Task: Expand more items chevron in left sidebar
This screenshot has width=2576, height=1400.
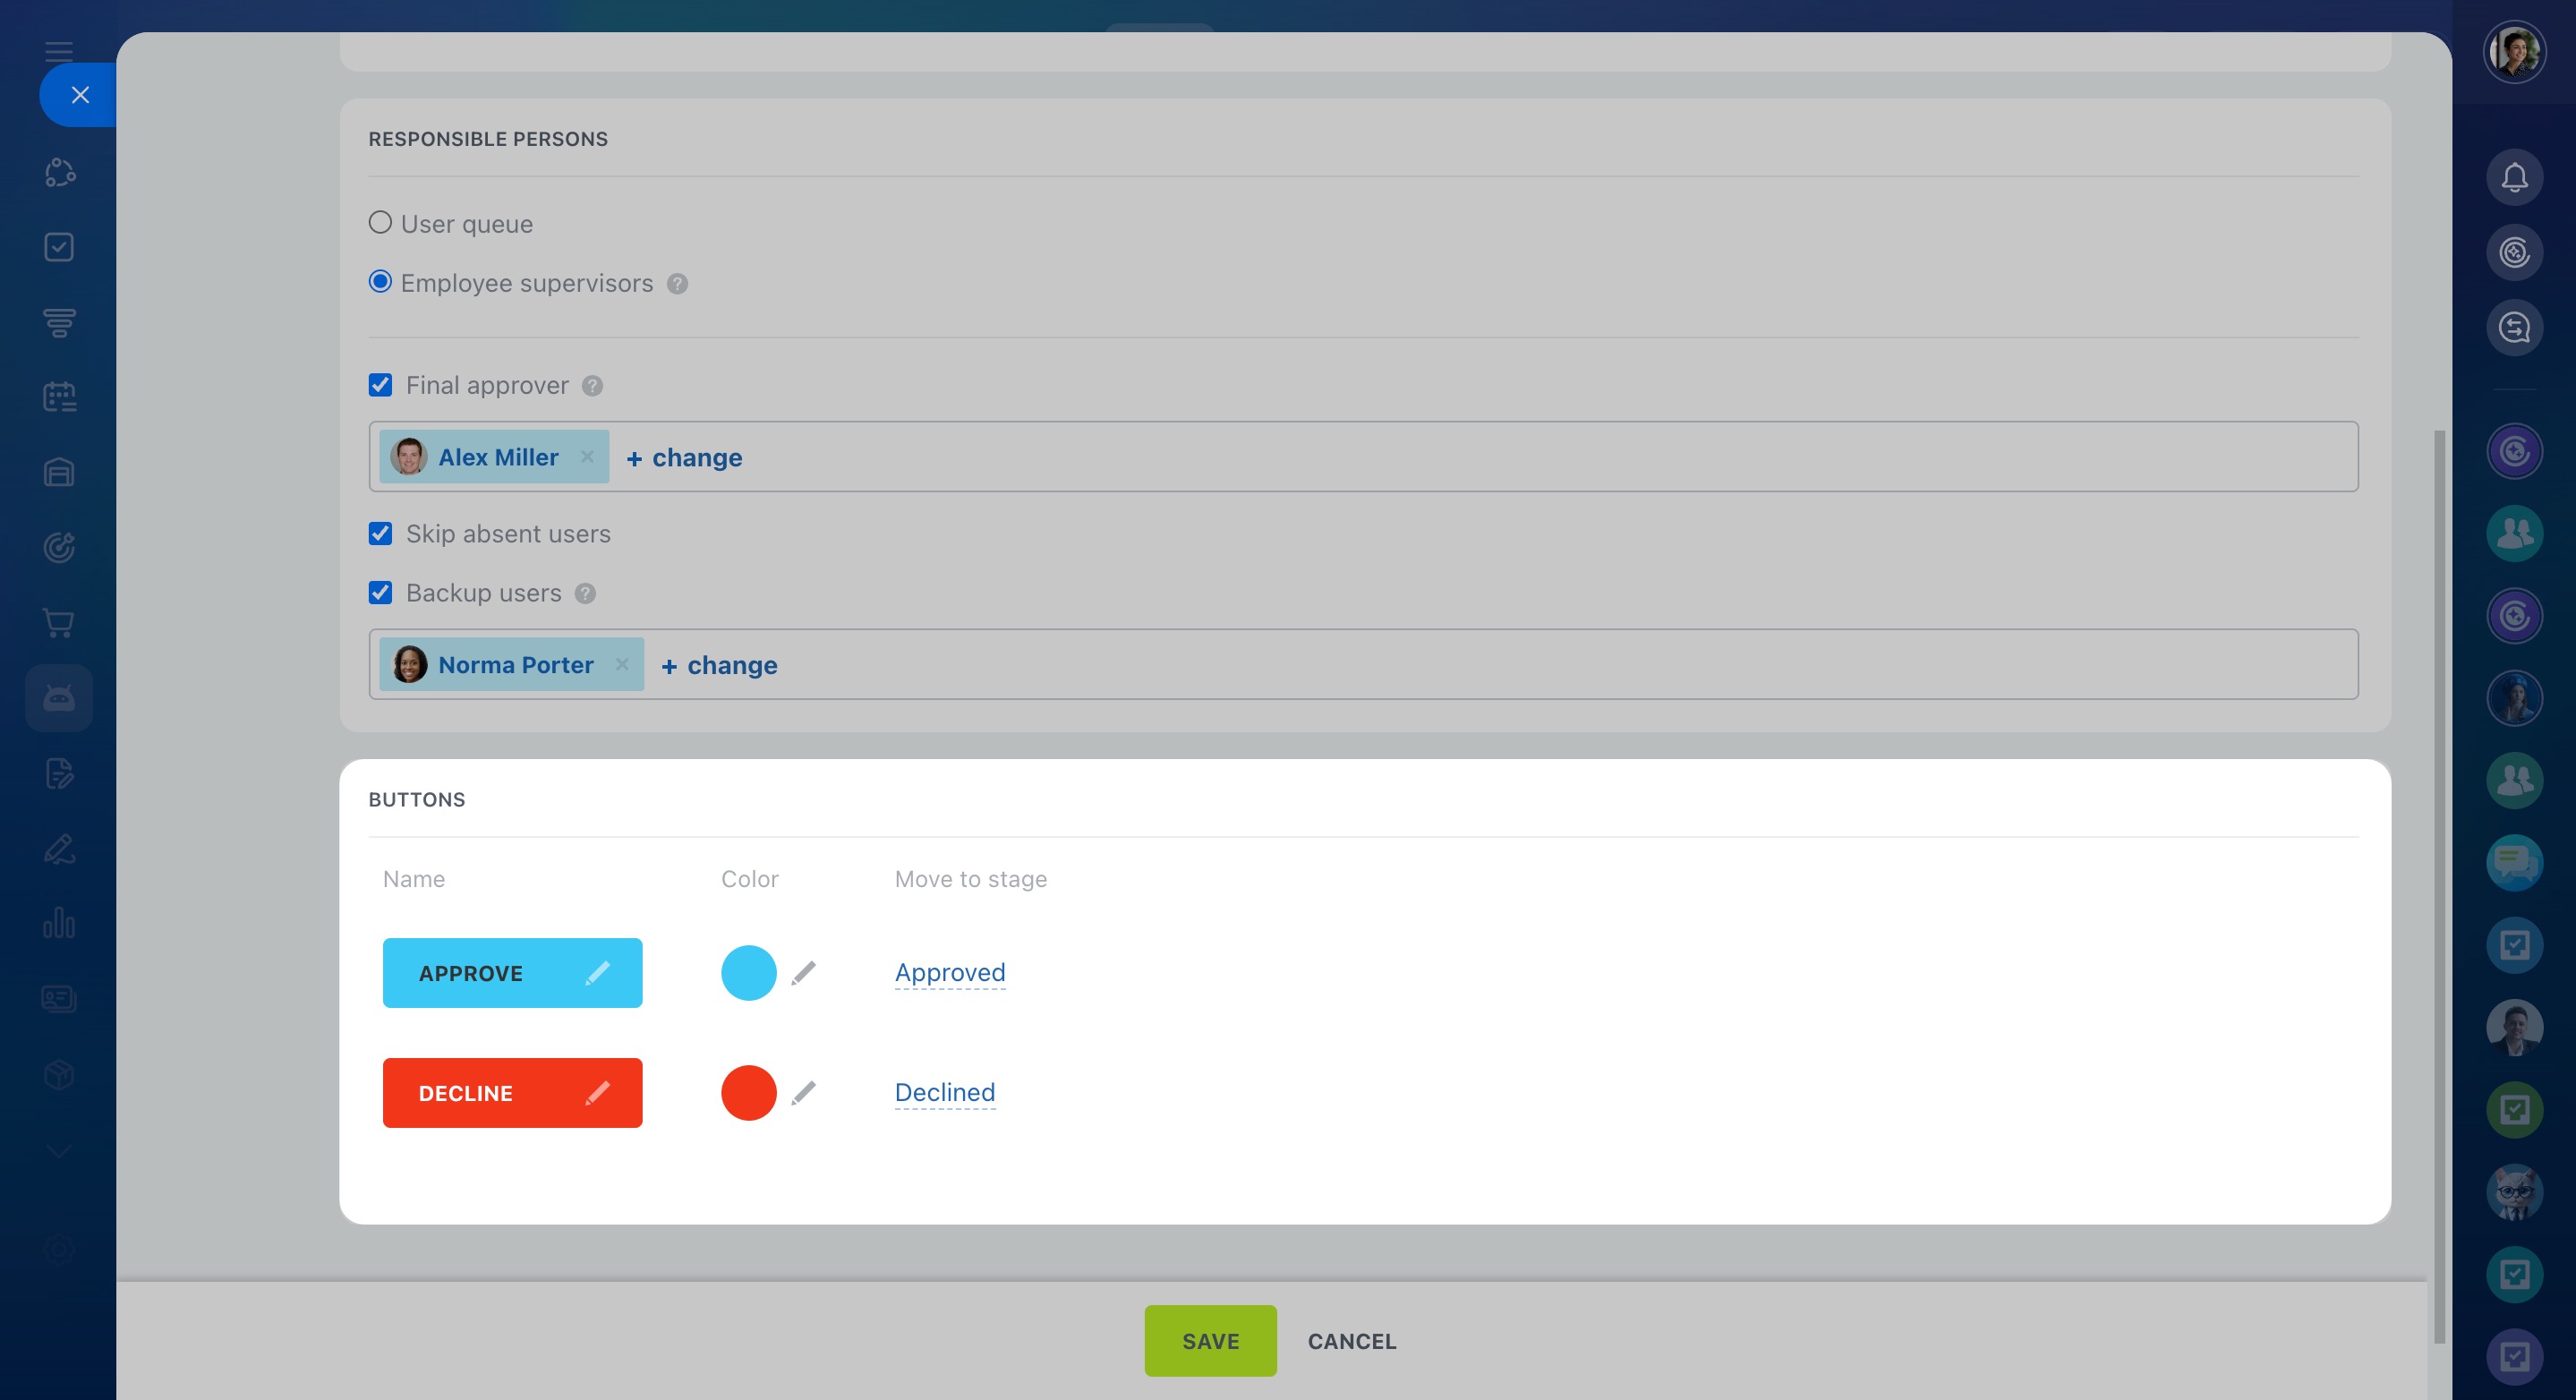Action: (x=59, y=1151)
